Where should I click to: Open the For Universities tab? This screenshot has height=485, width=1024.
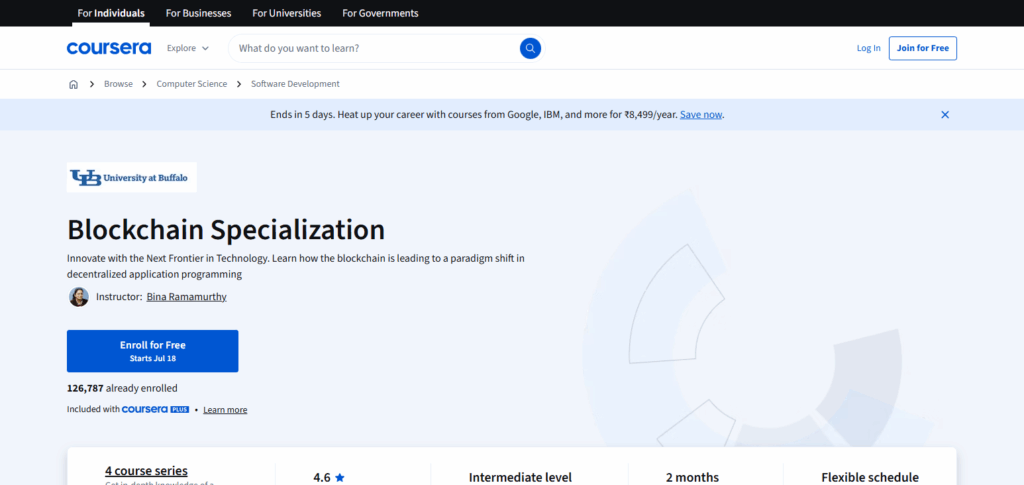(x=286, y=13)
